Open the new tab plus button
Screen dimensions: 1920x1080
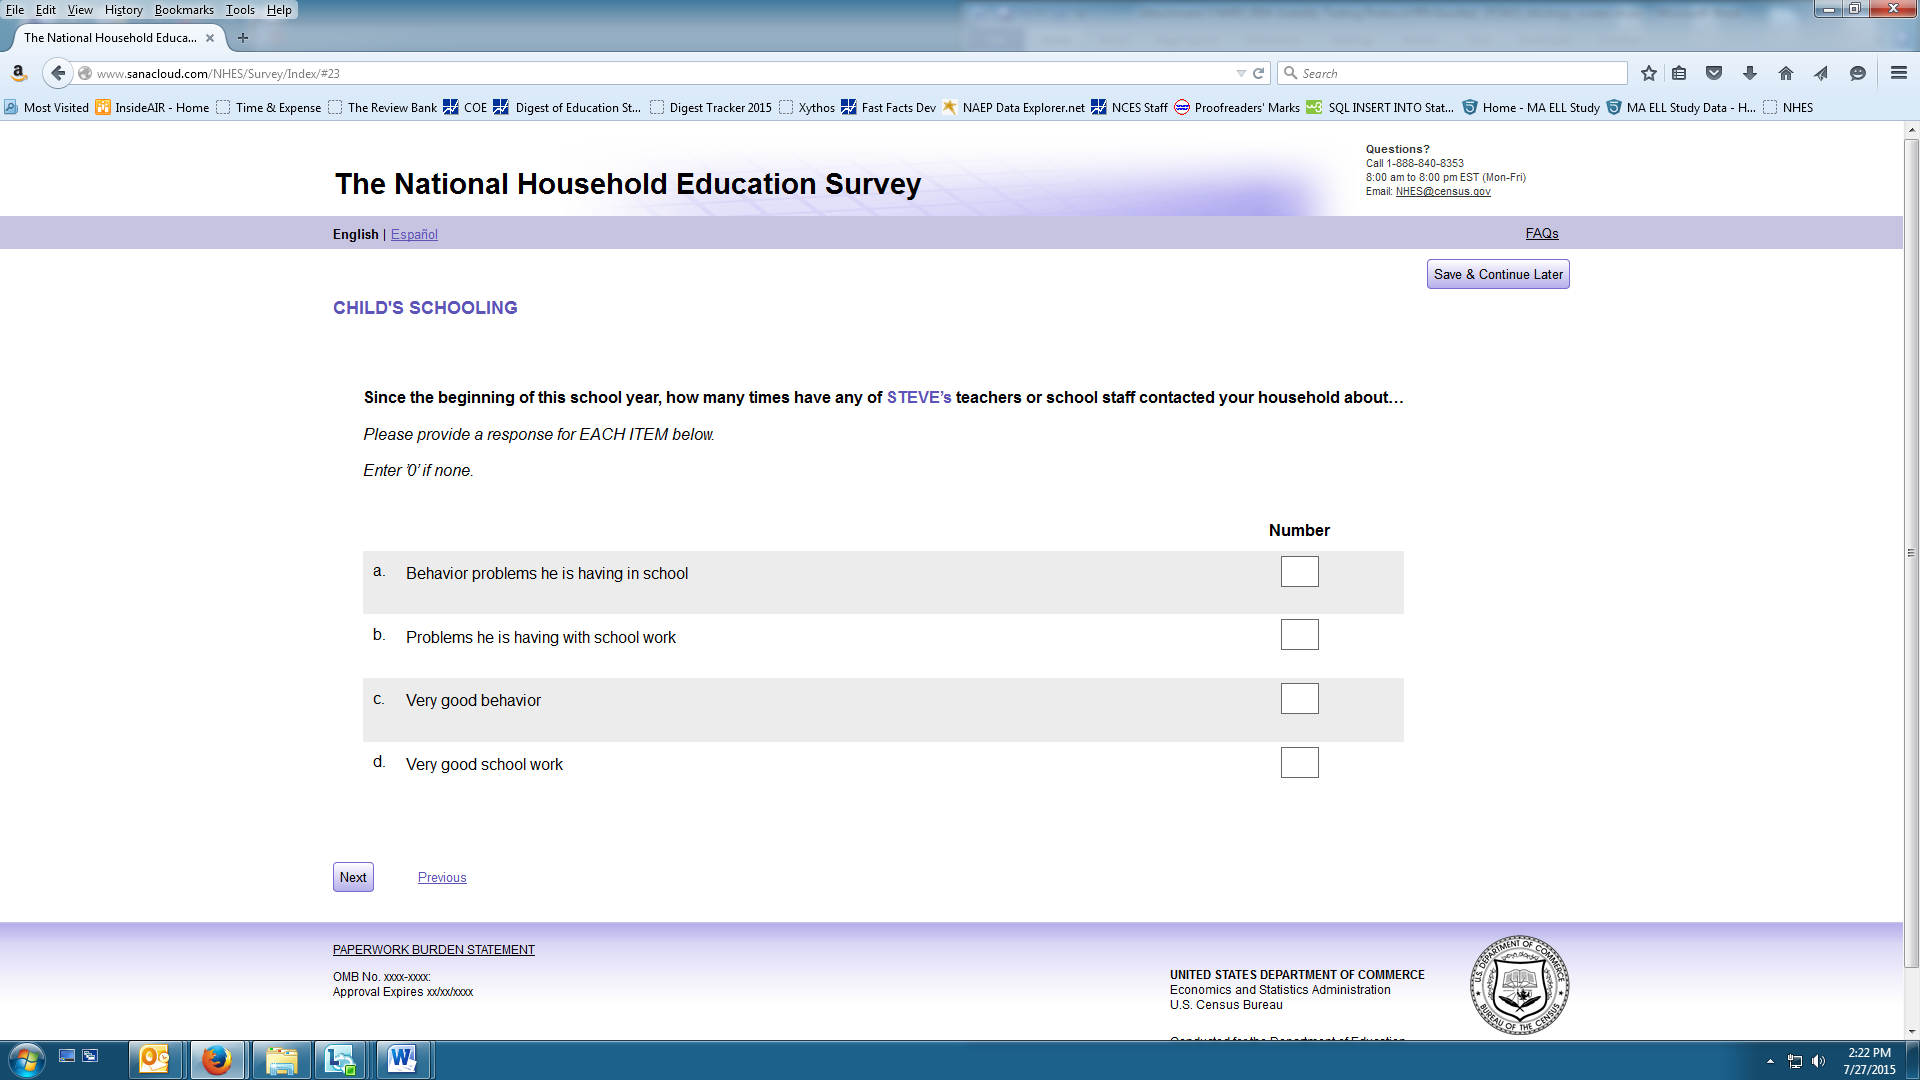(242, 38)
